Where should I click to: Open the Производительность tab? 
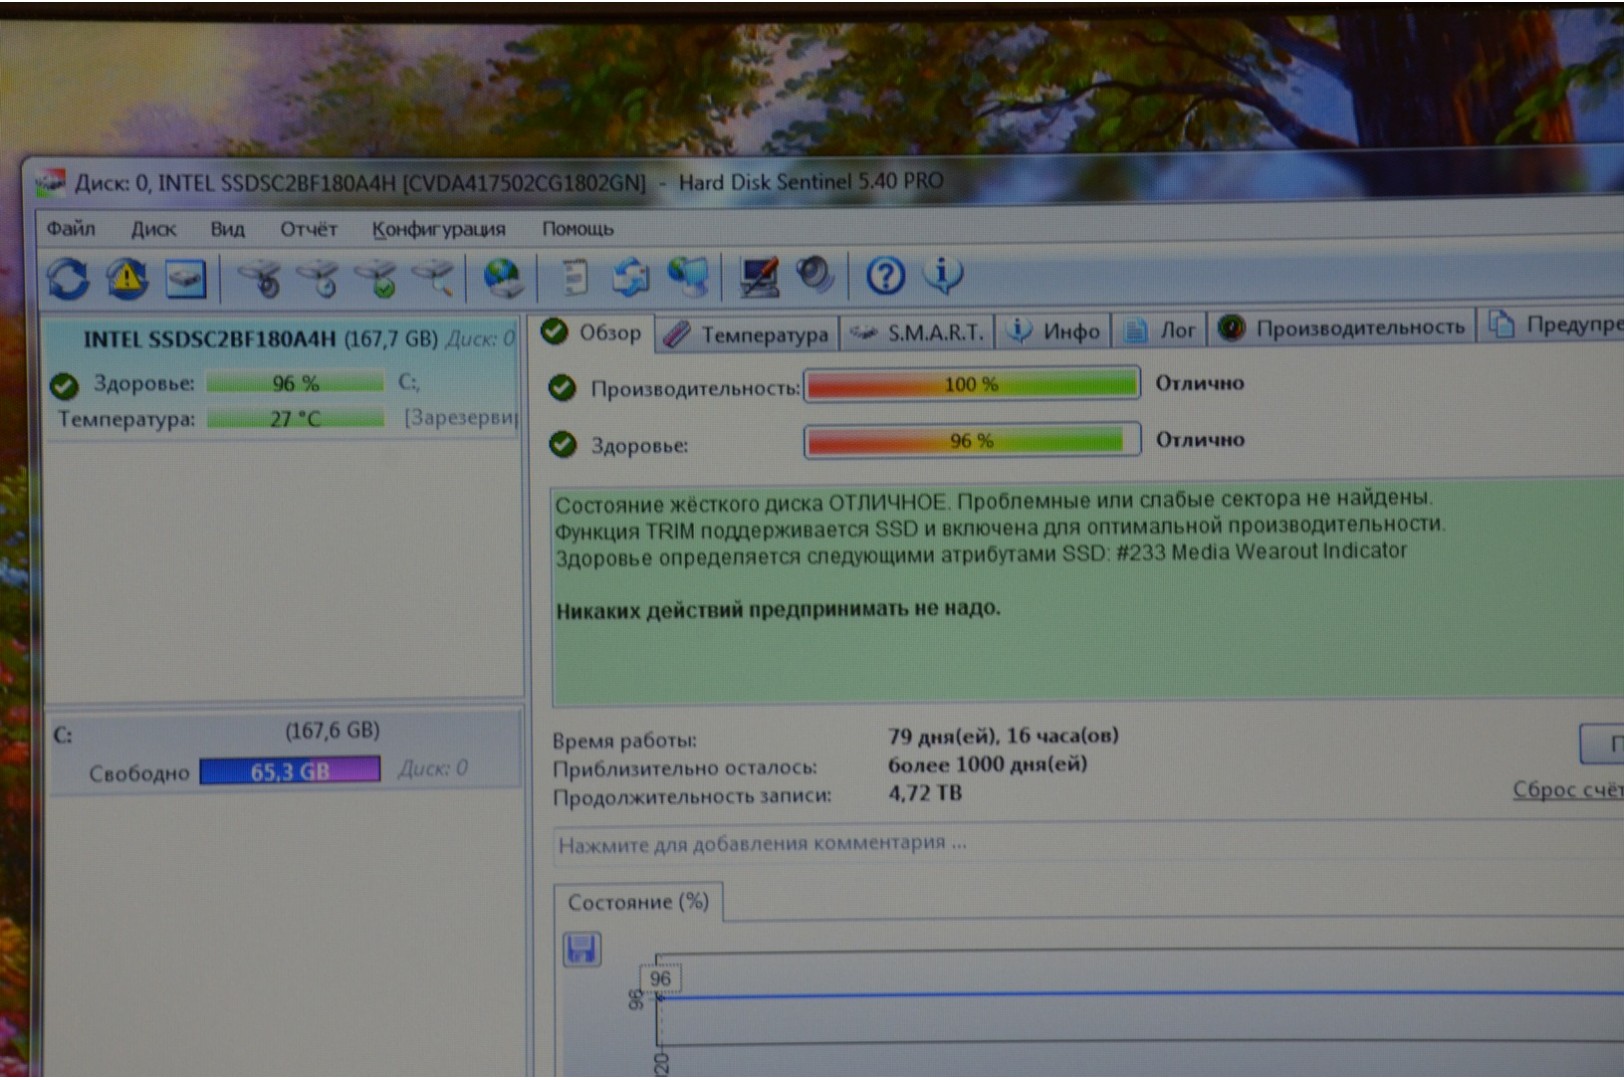click(1343, 328)
